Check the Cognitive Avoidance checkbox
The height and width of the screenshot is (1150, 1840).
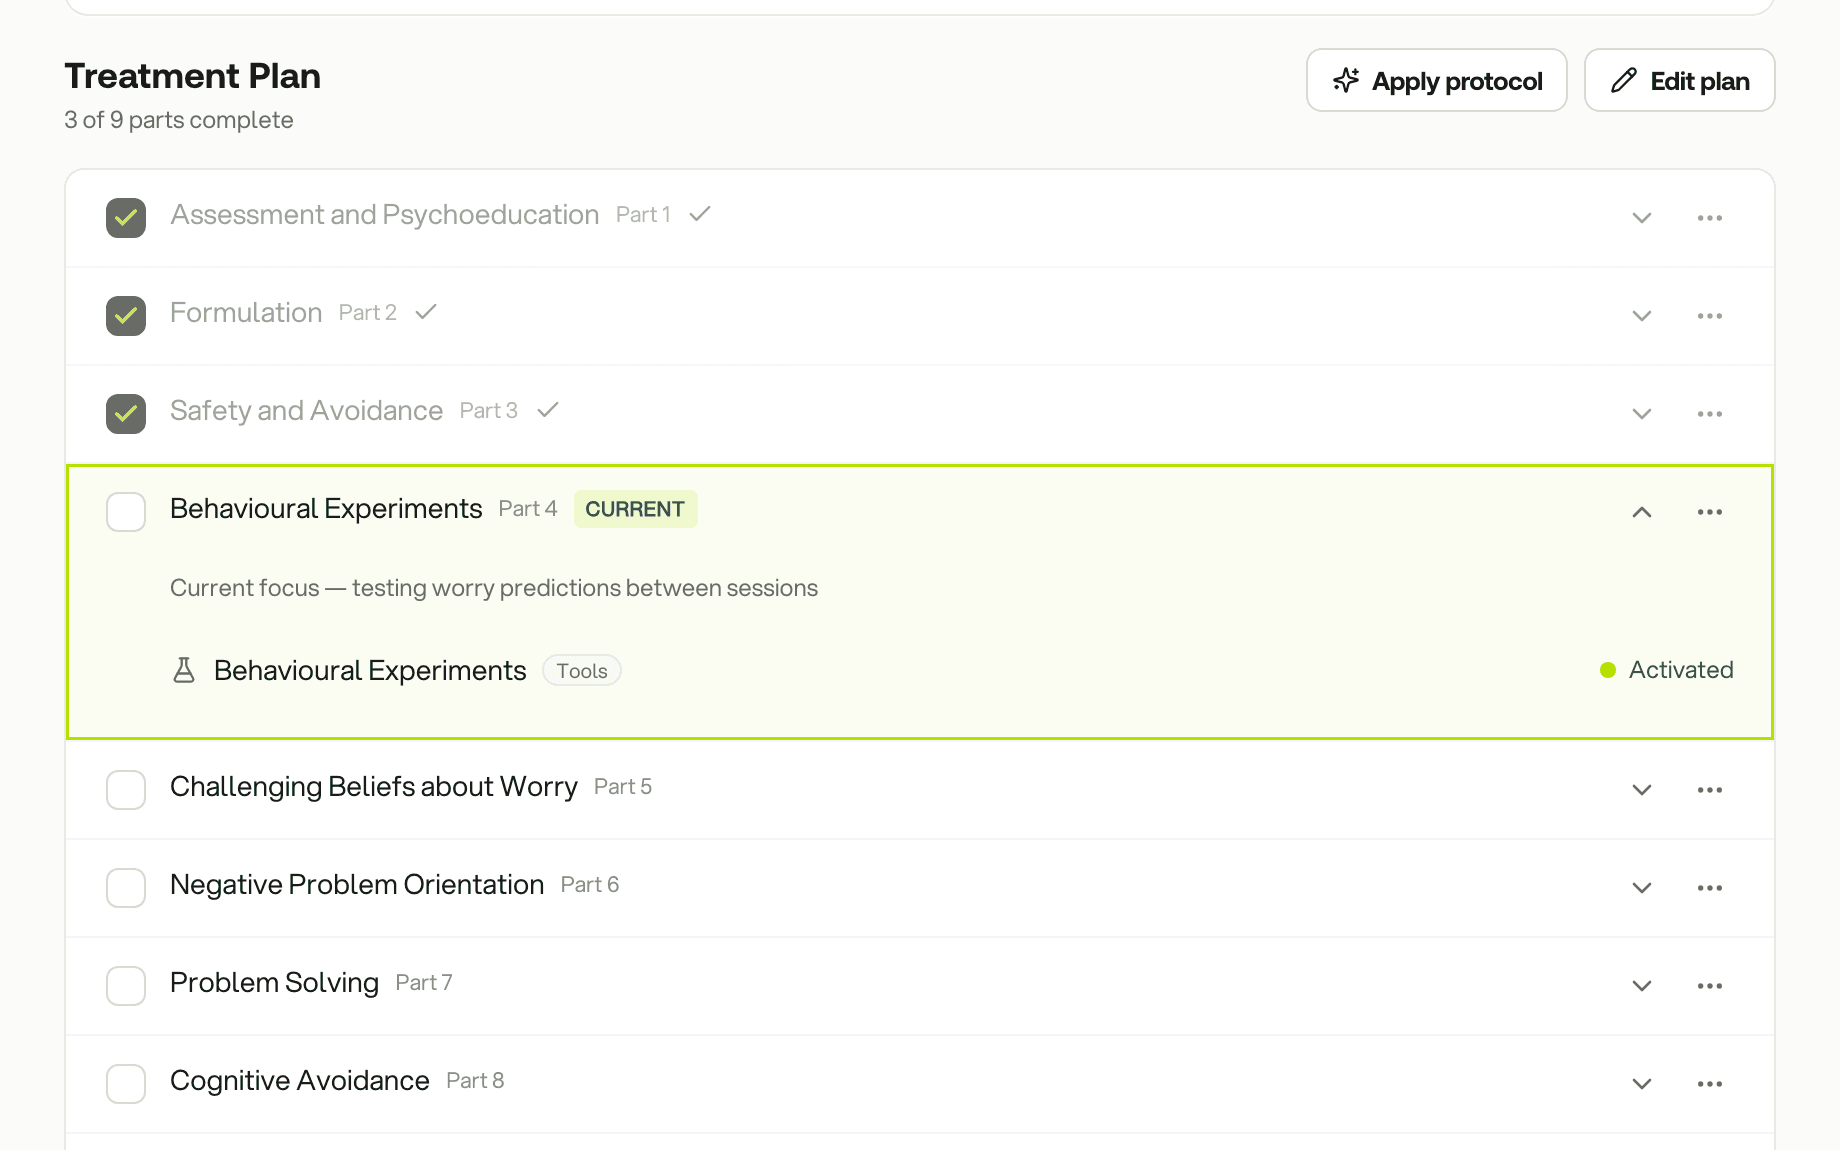[x=126, y=1084]
